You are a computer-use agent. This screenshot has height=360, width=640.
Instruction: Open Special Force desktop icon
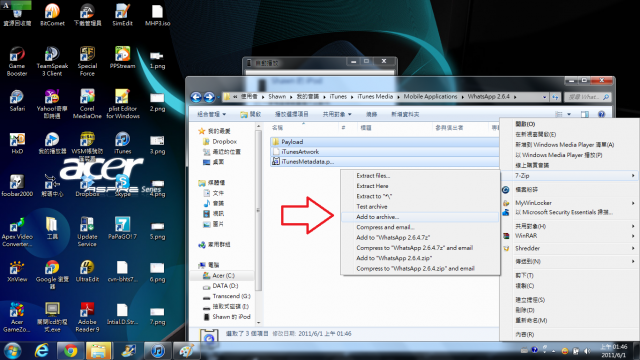coord(87,61)
